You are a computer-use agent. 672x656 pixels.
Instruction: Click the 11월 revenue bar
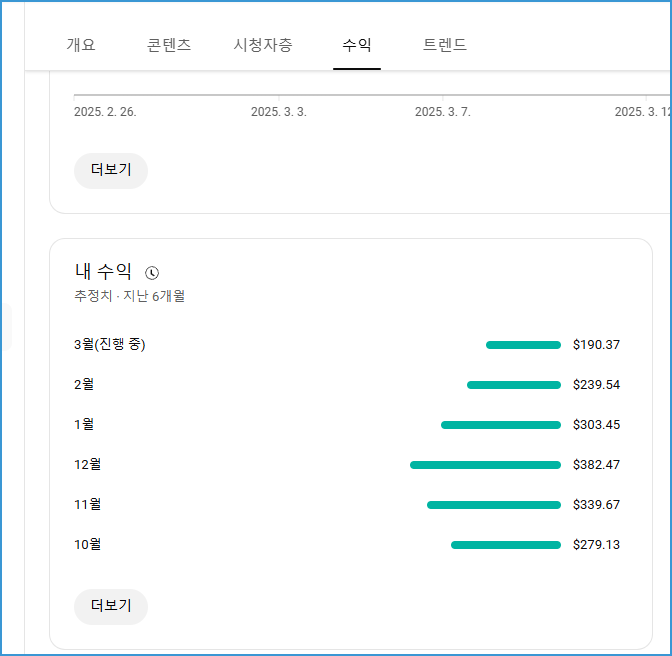pyautogui.click(x=494, y=505)
